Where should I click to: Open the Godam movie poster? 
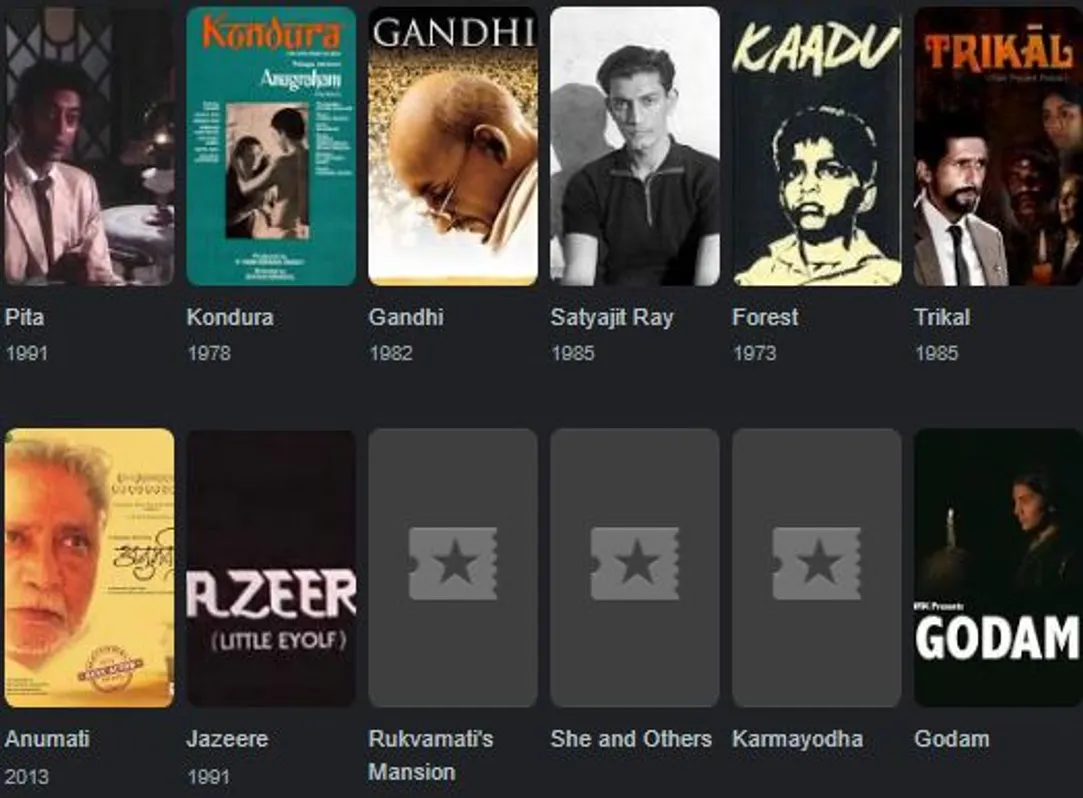pos(998,567)
